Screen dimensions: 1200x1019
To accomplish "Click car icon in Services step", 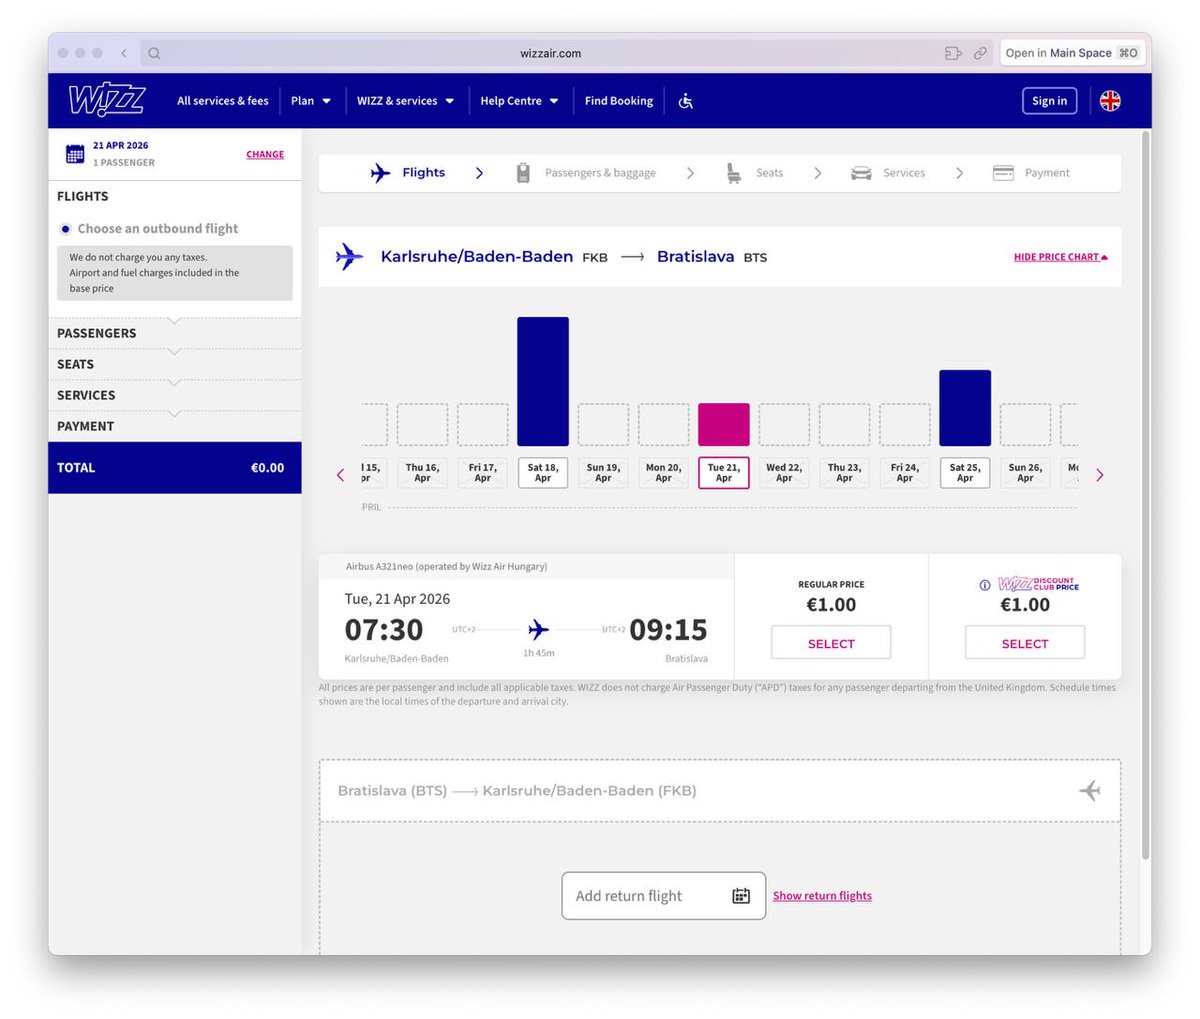I will [x=861, y=173].
